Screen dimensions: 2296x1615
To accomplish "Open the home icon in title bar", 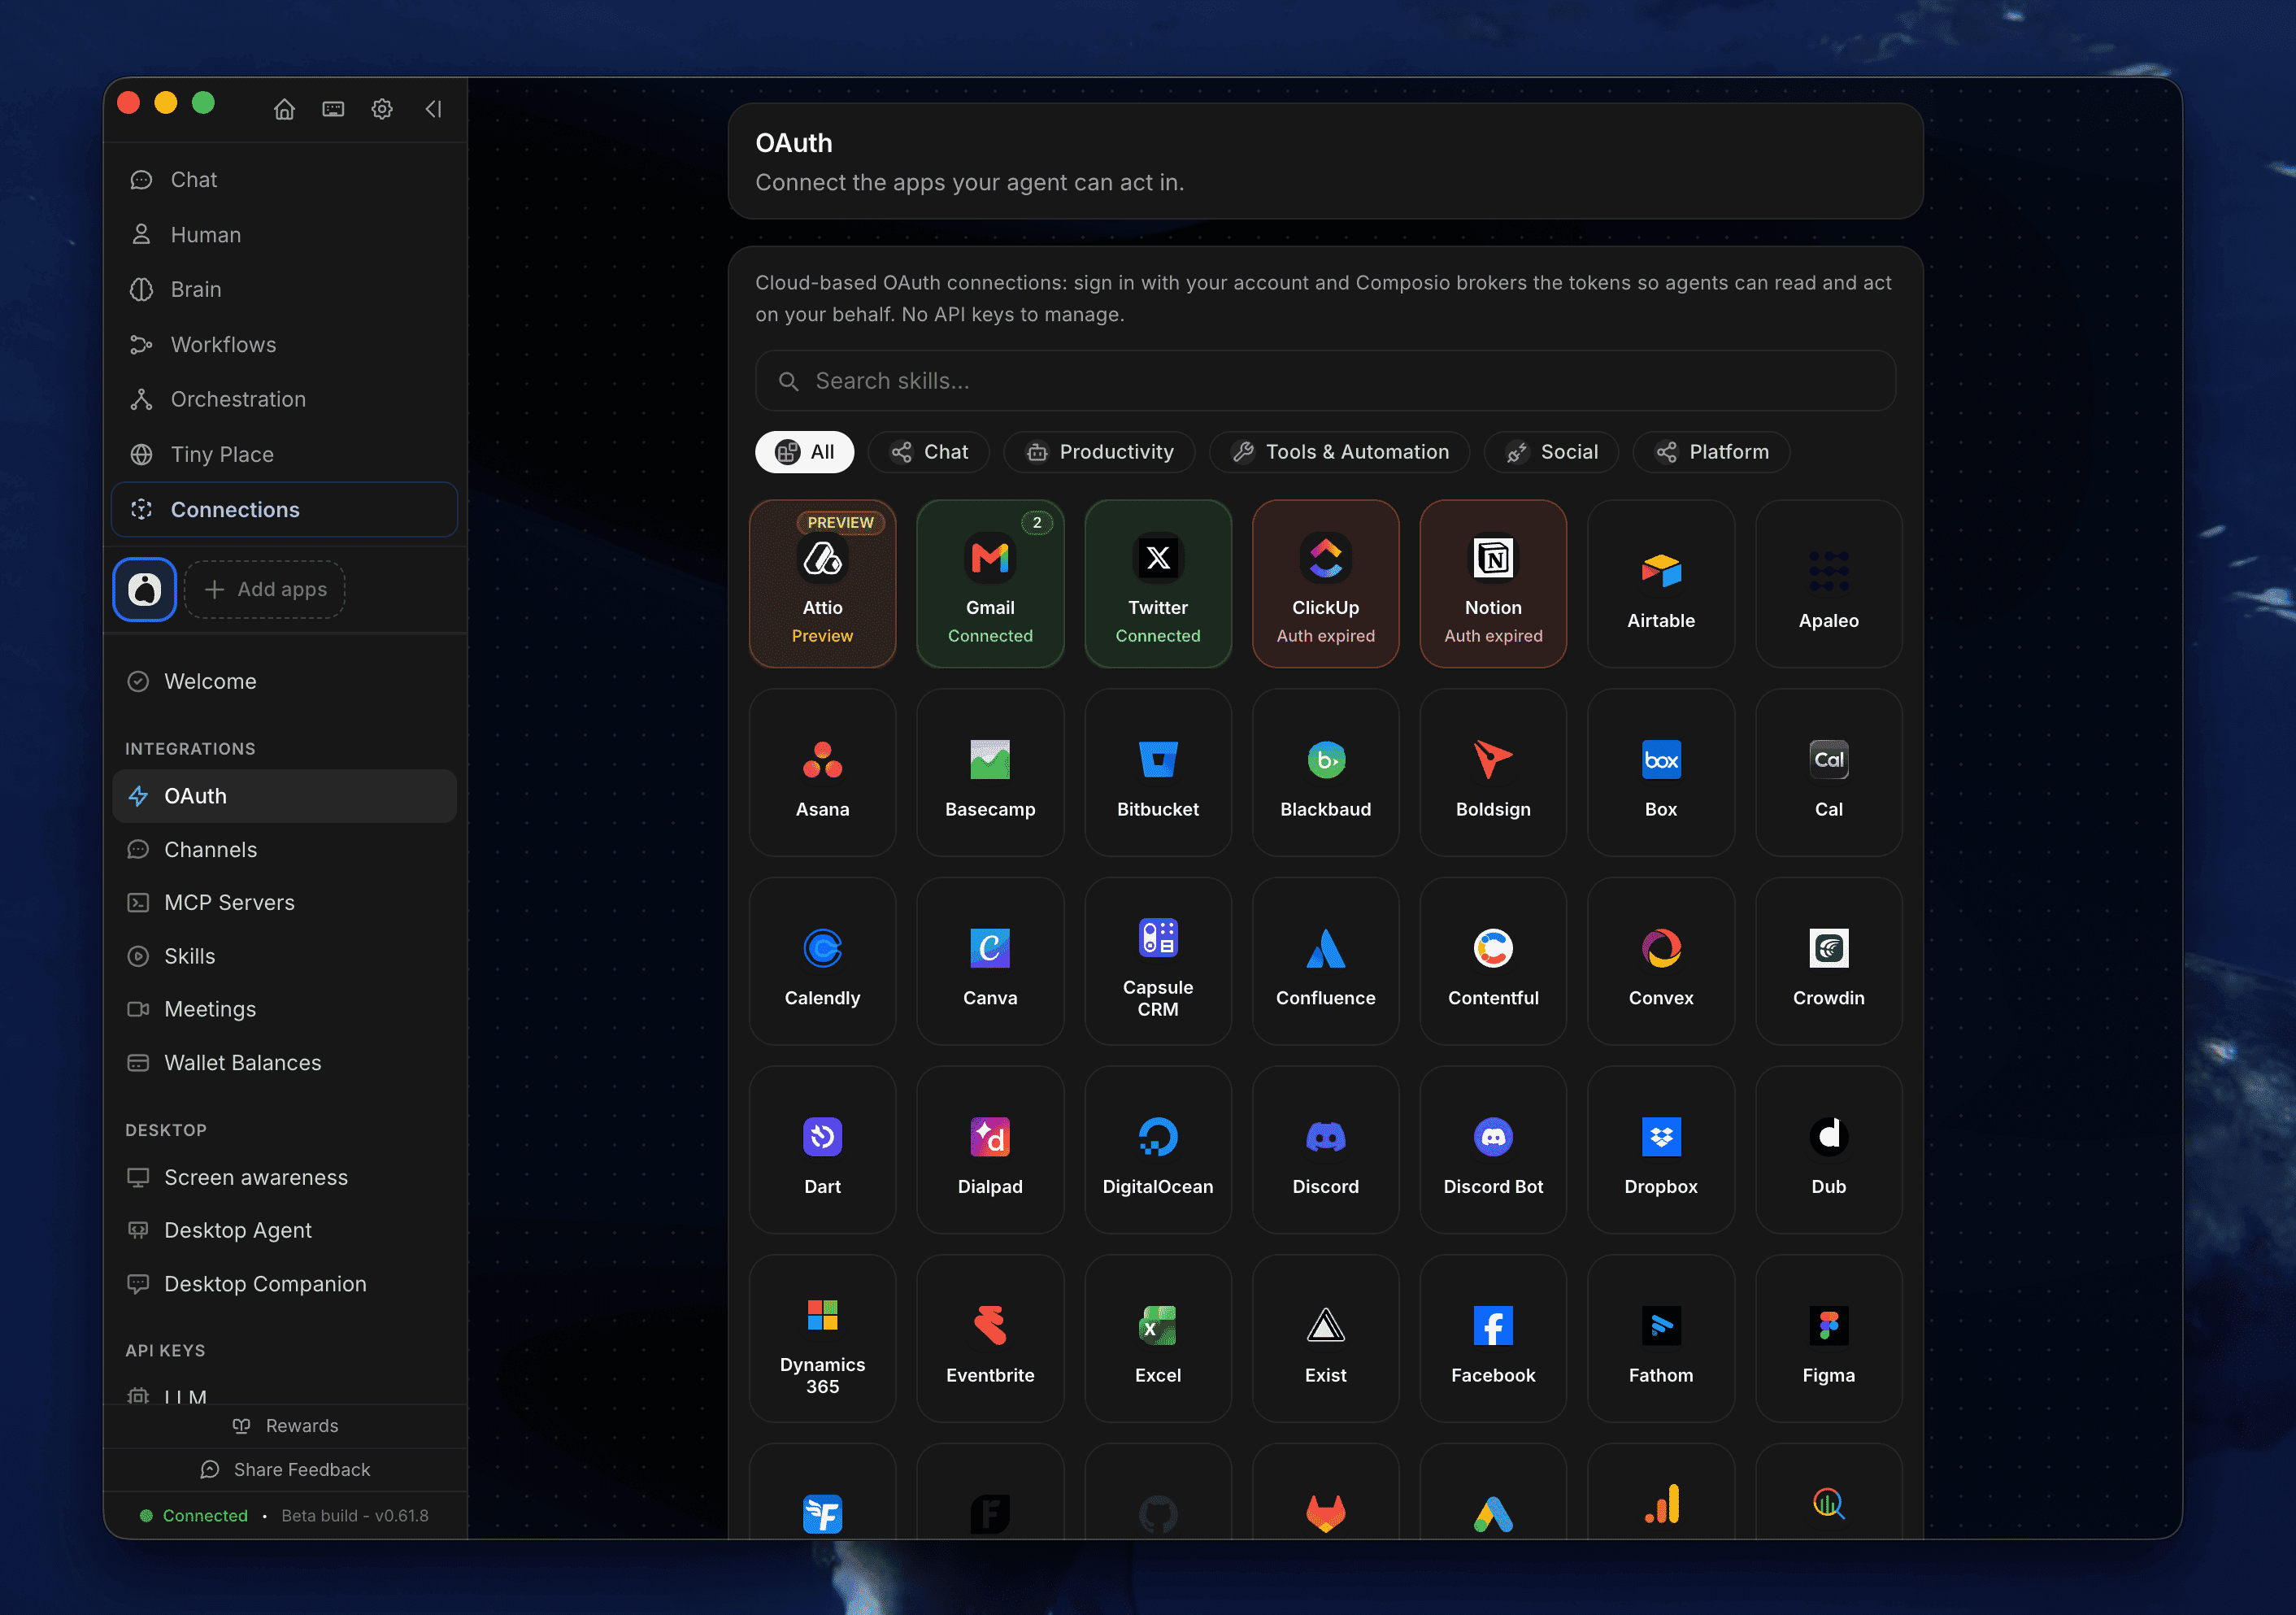I will tap(285, 109).
